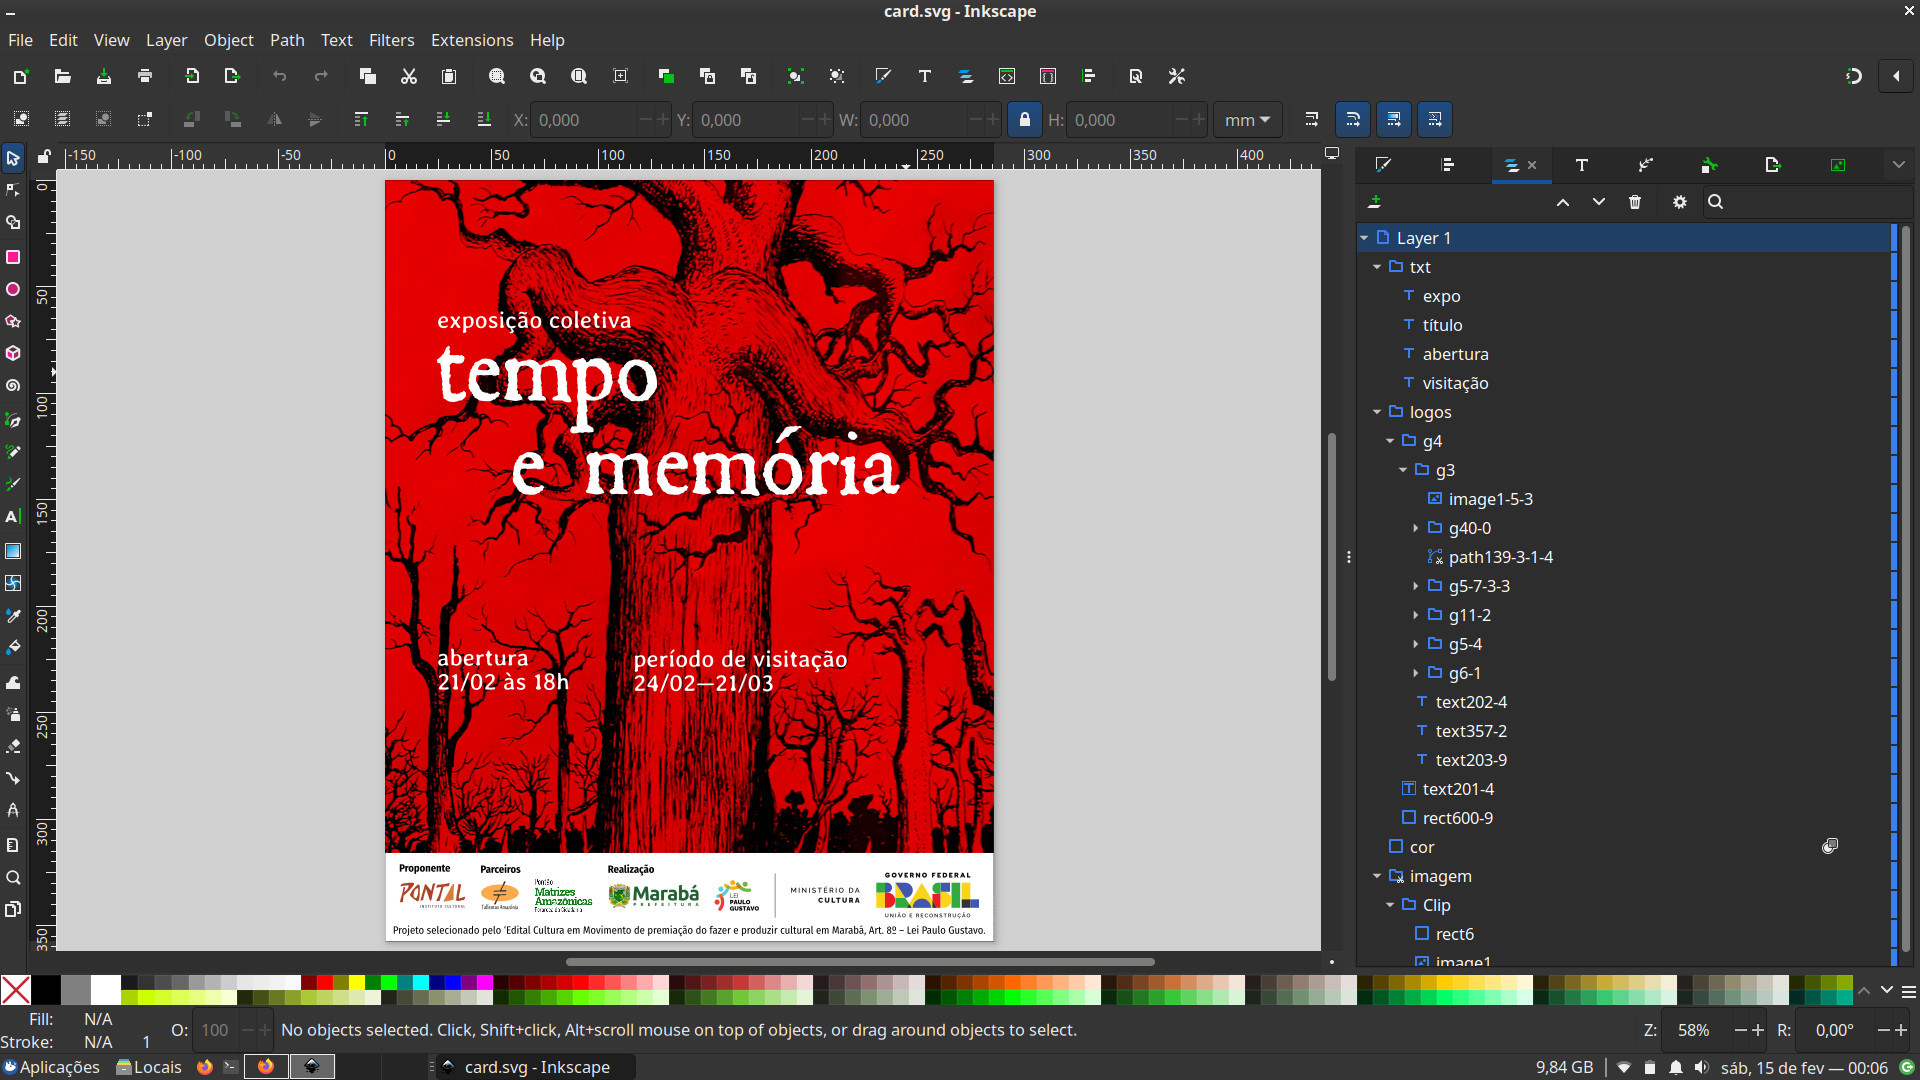Click Raise selection to top icon
1920x1080 pixels.
pos(361,119)
